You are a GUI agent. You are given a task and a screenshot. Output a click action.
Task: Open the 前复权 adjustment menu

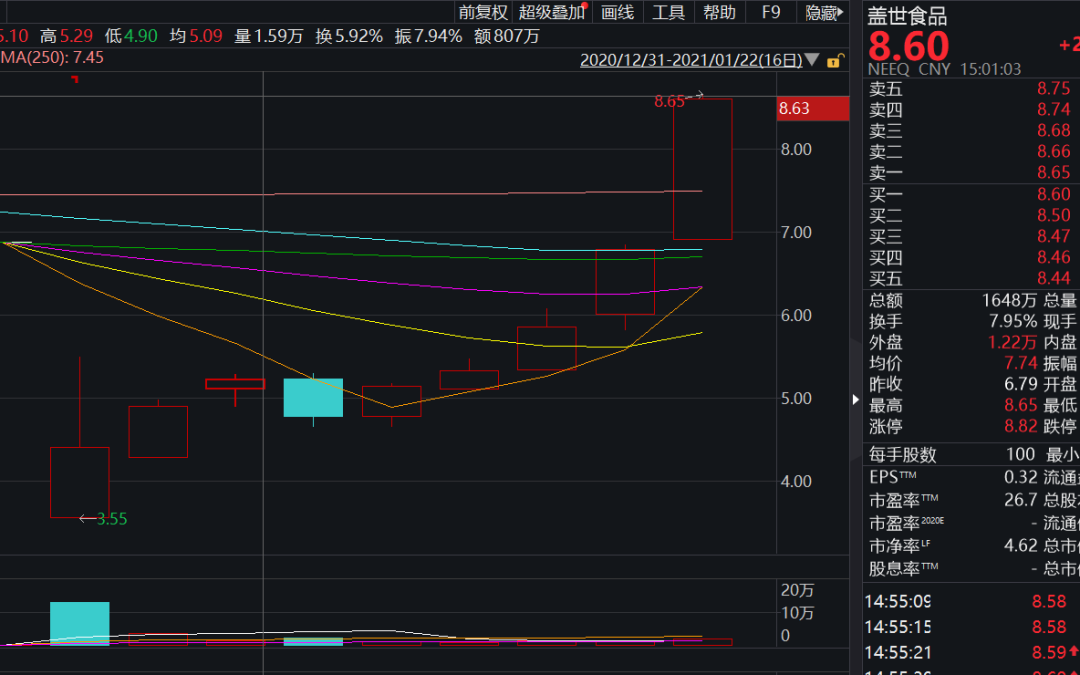pyautogui.click(x=483, y=12)
